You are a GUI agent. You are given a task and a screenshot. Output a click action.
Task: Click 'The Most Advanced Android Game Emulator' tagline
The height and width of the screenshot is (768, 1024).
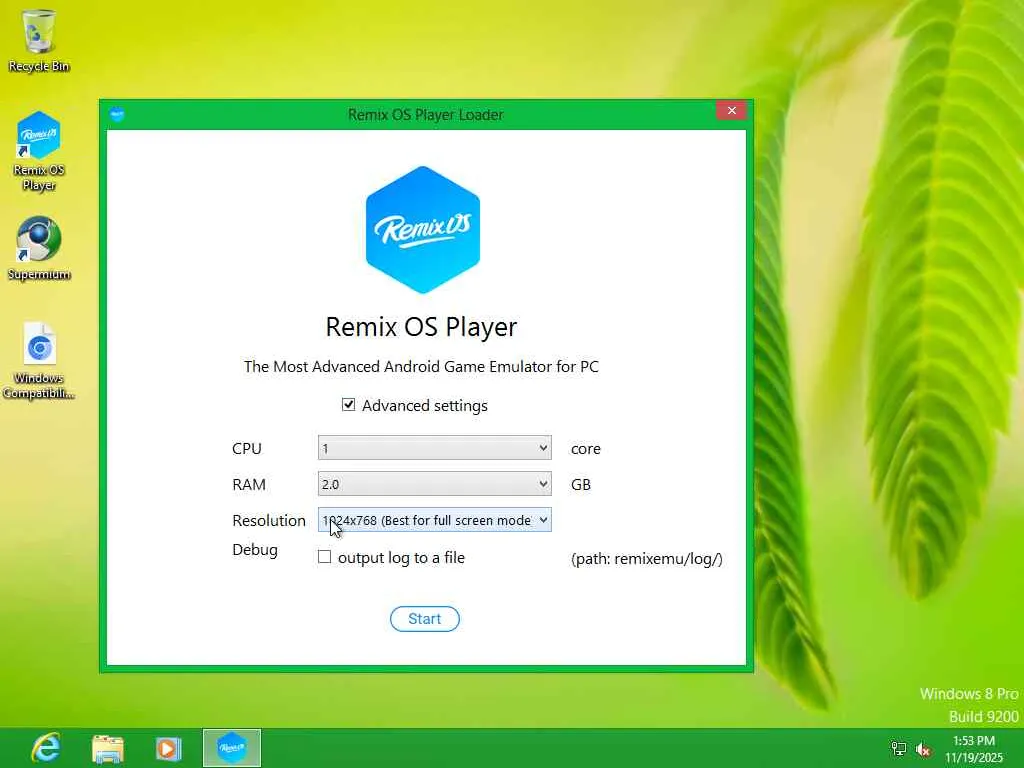(x=421, y=366)
